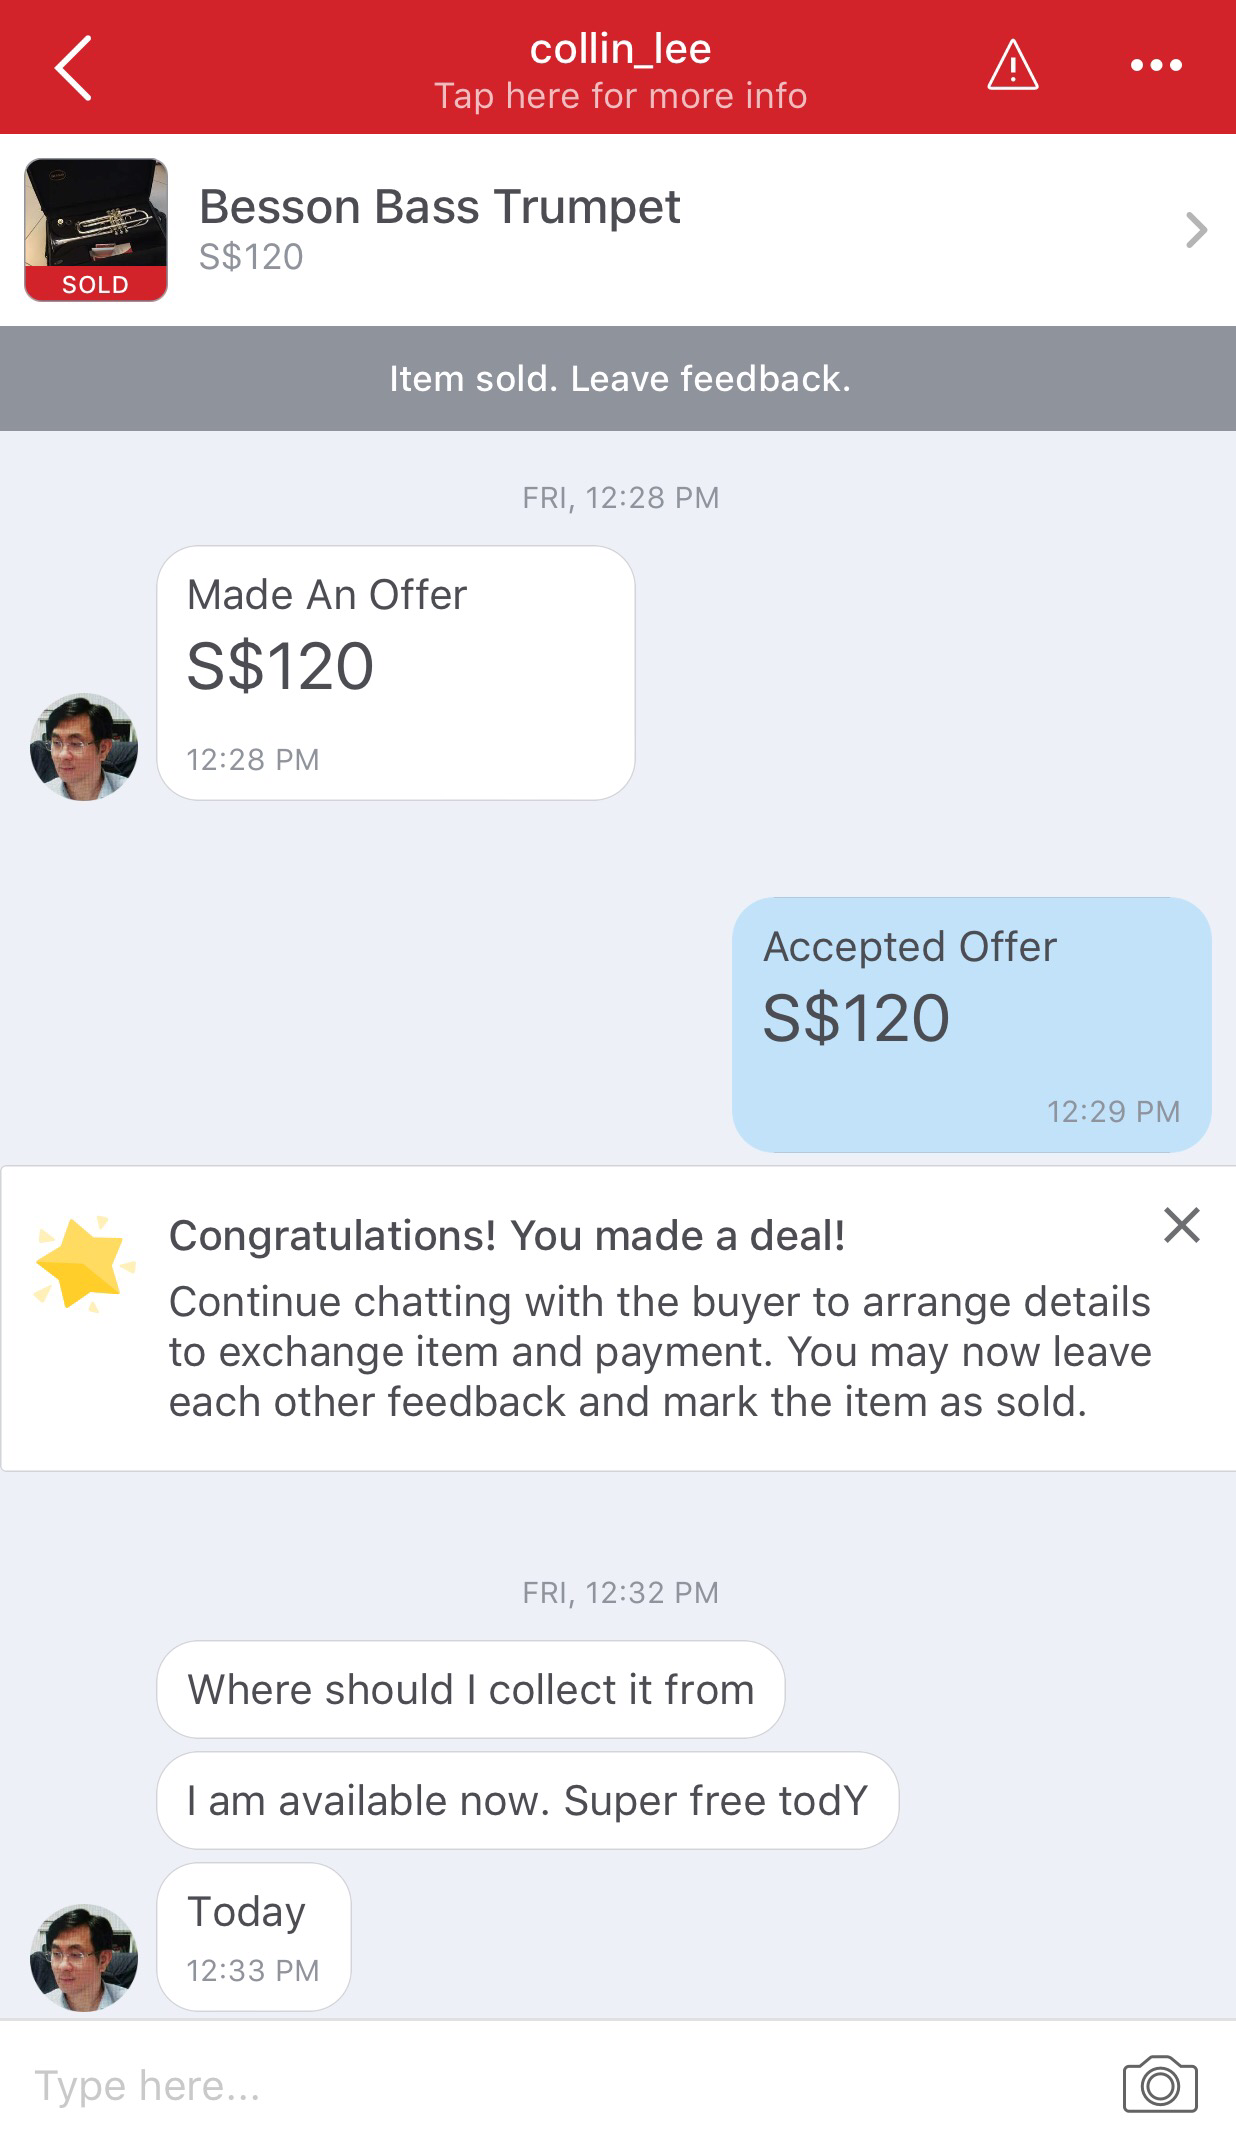
Task: Tap the SOLD badge on listing image
Action: (95, 285)
